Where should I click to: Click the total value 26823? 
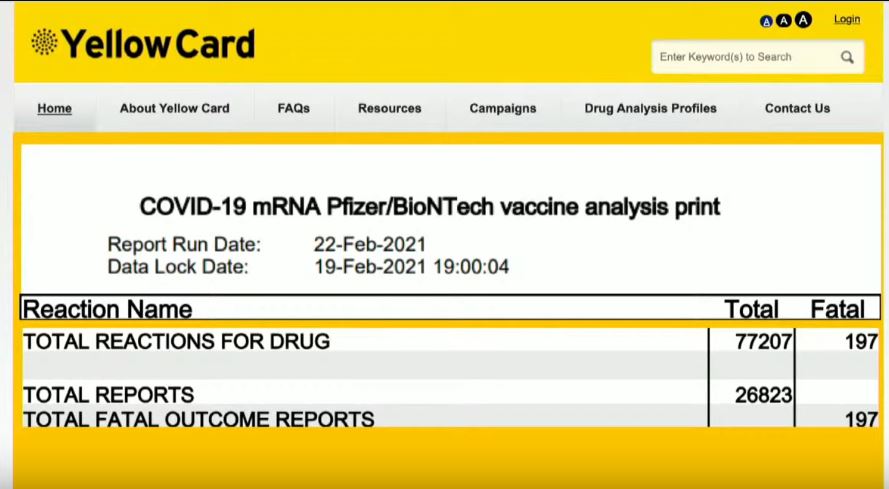pyautogui.click(x=763, y=395)
